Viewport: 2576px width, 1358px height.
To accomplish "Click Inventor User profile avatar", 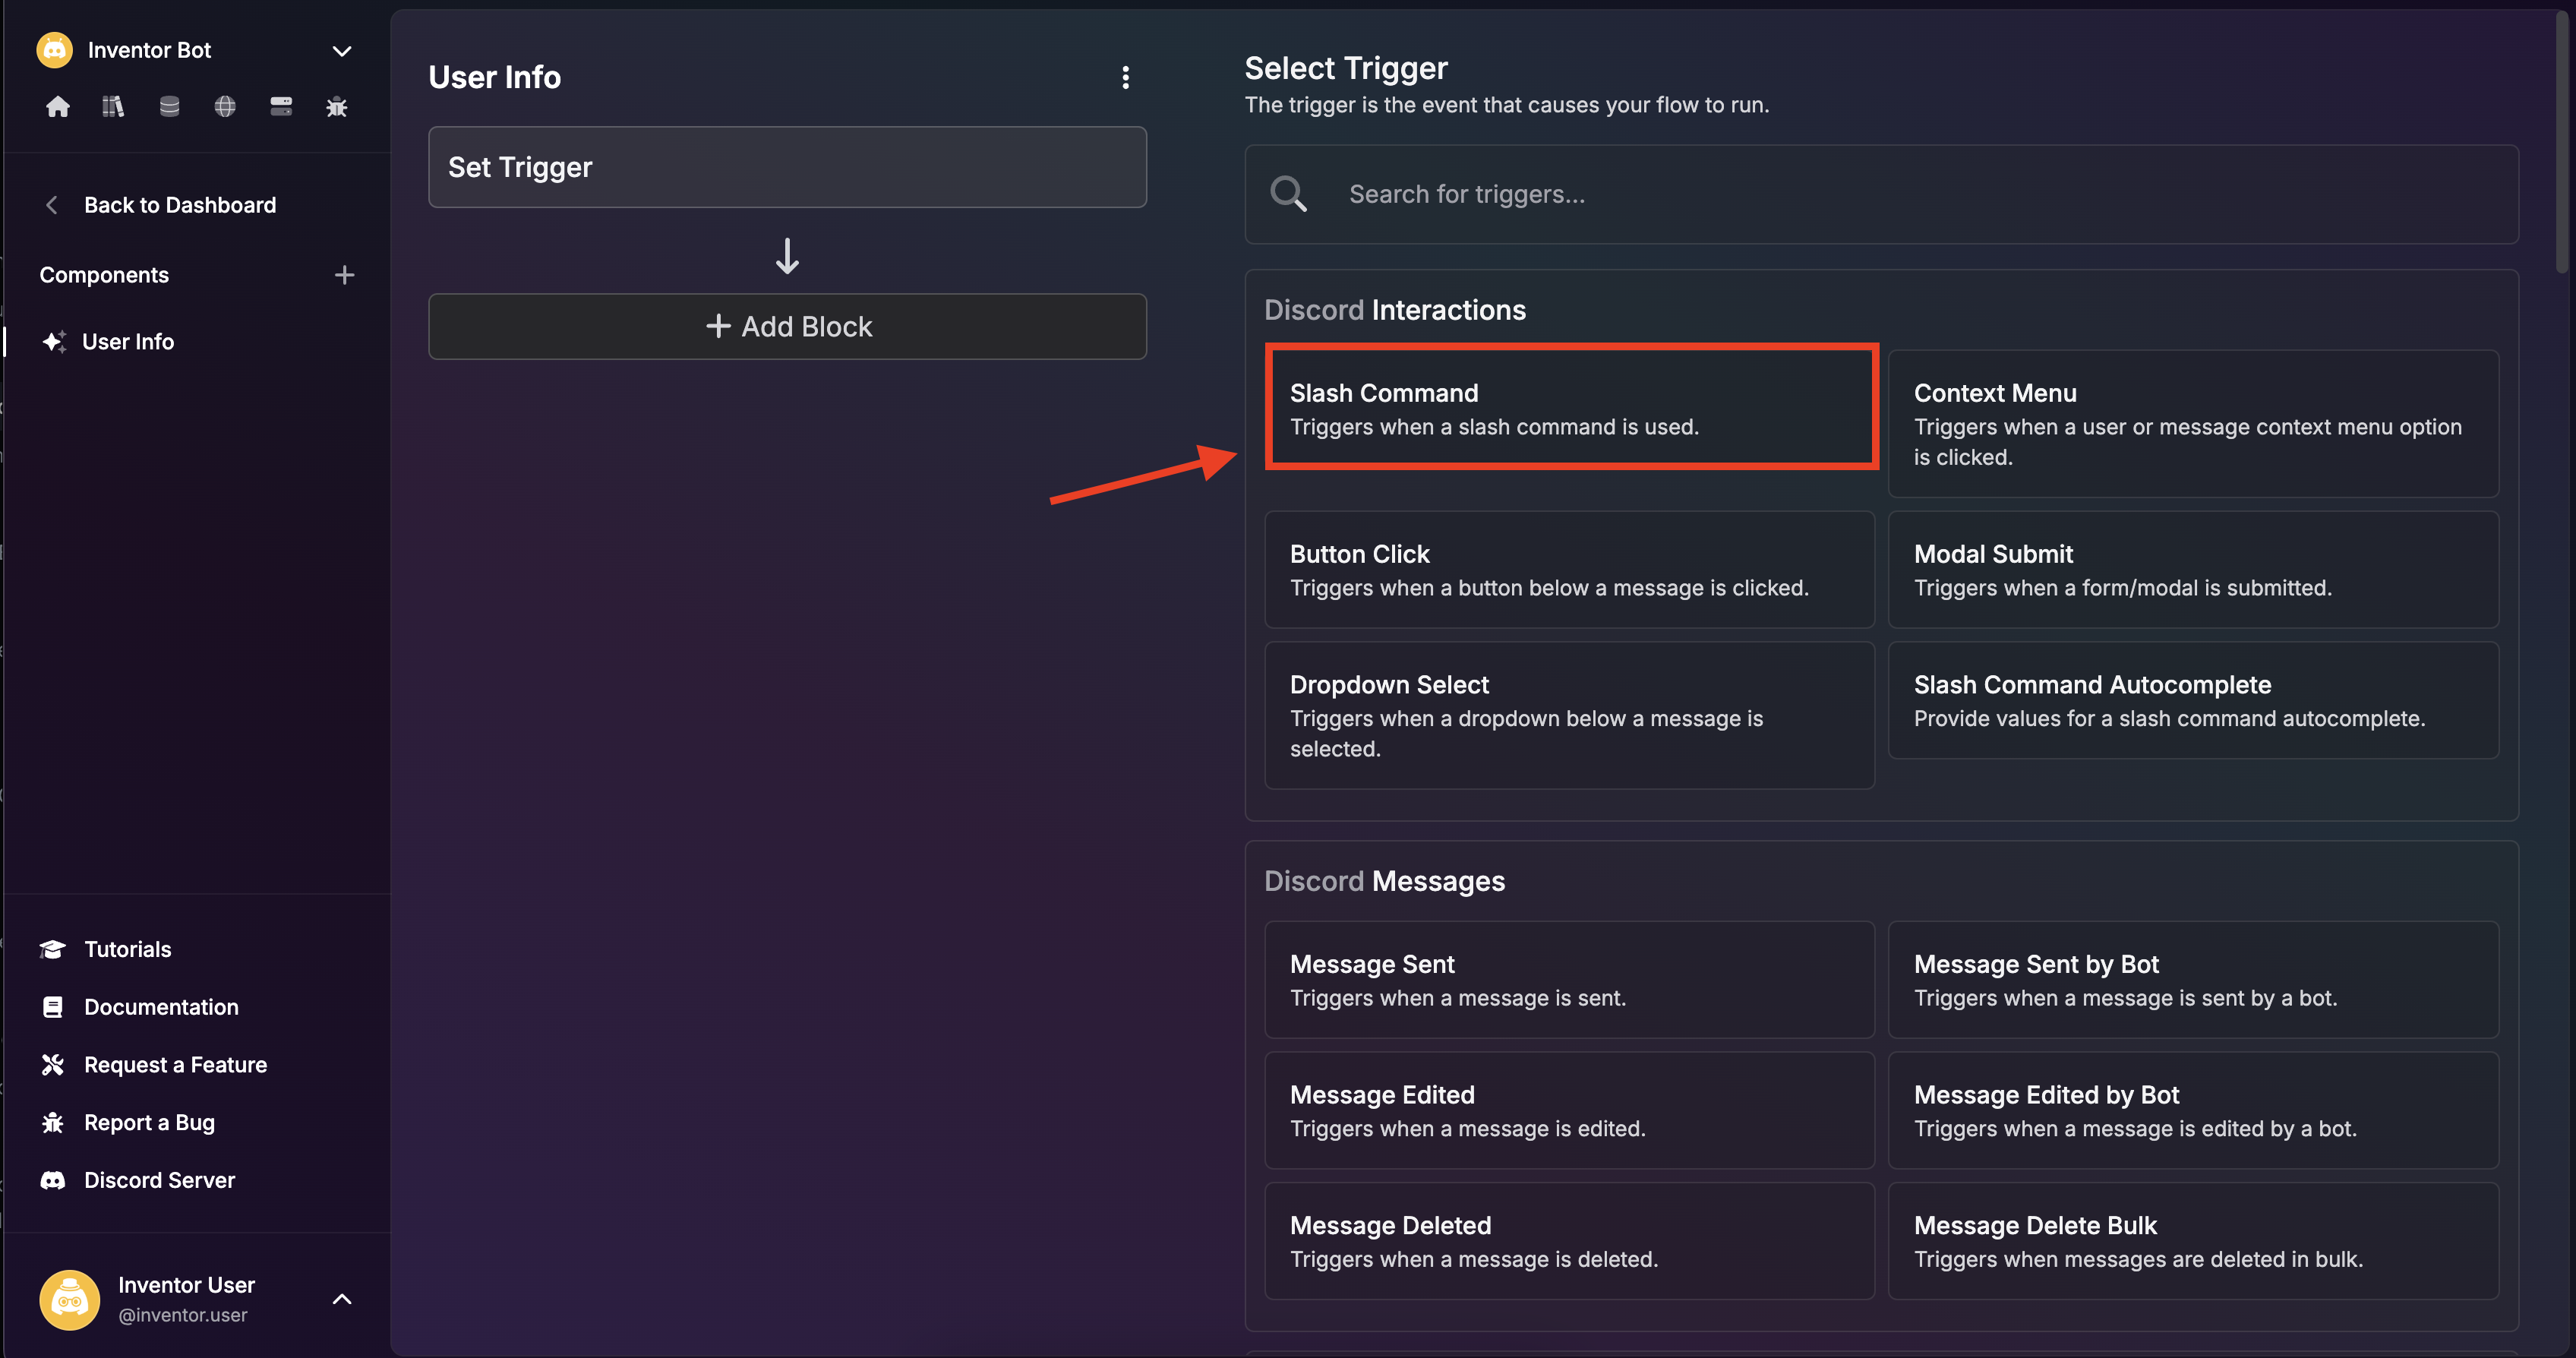I will click(69, 1300).
